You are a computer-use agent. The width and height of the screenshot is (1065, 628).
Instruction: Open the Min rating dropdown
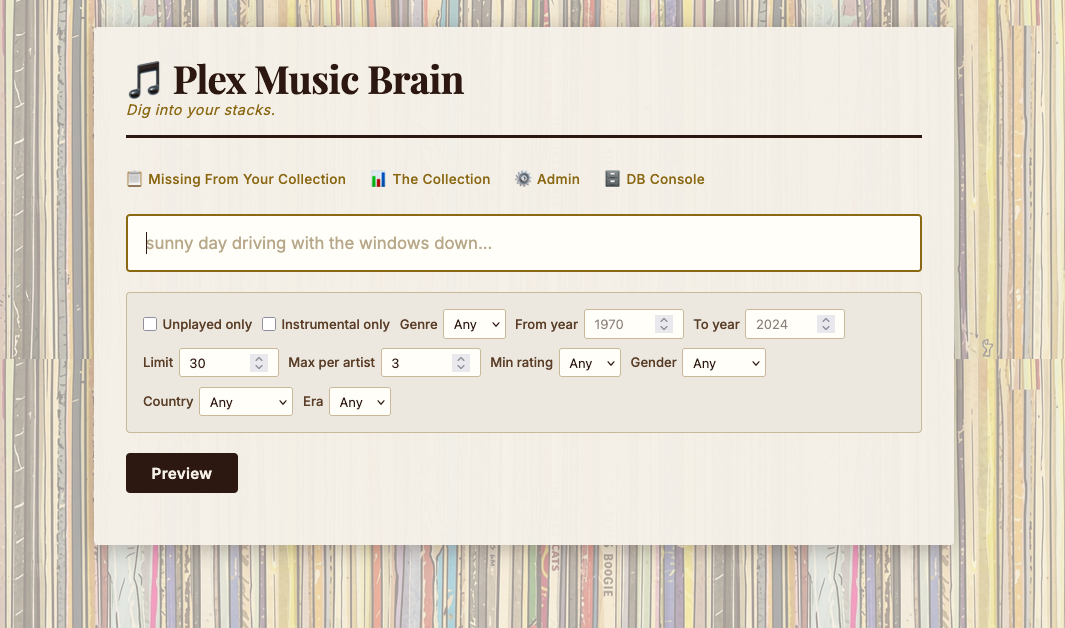point(590,363)
